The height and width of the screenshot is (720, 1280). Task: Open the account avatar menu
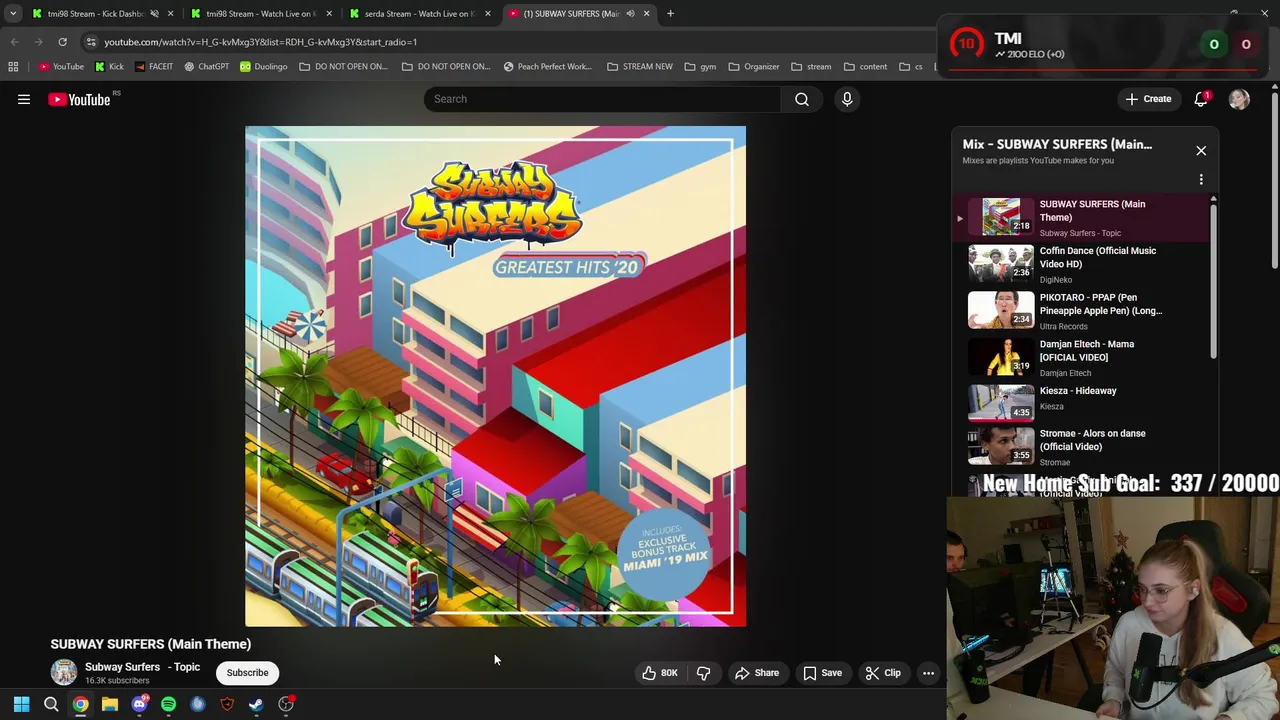[x=1239, y=99]
